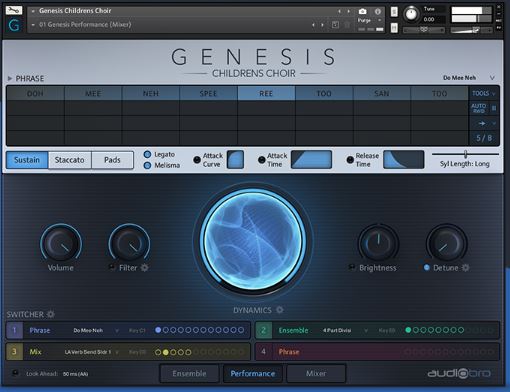Screen dimensions: 510x392
Task: Click the Tune knob
Action: point(411,14)
